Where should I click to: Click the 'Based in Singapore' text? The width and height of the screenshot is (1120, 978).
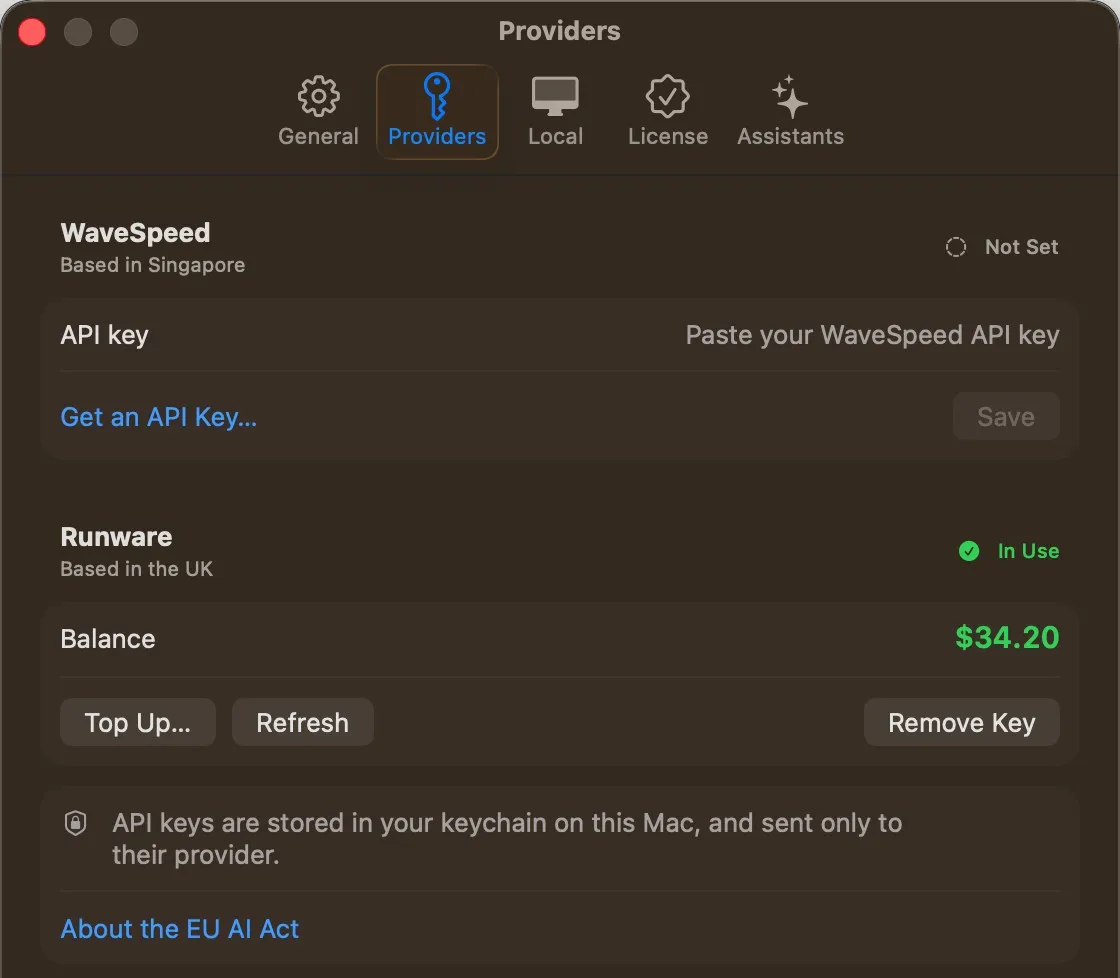153,265
